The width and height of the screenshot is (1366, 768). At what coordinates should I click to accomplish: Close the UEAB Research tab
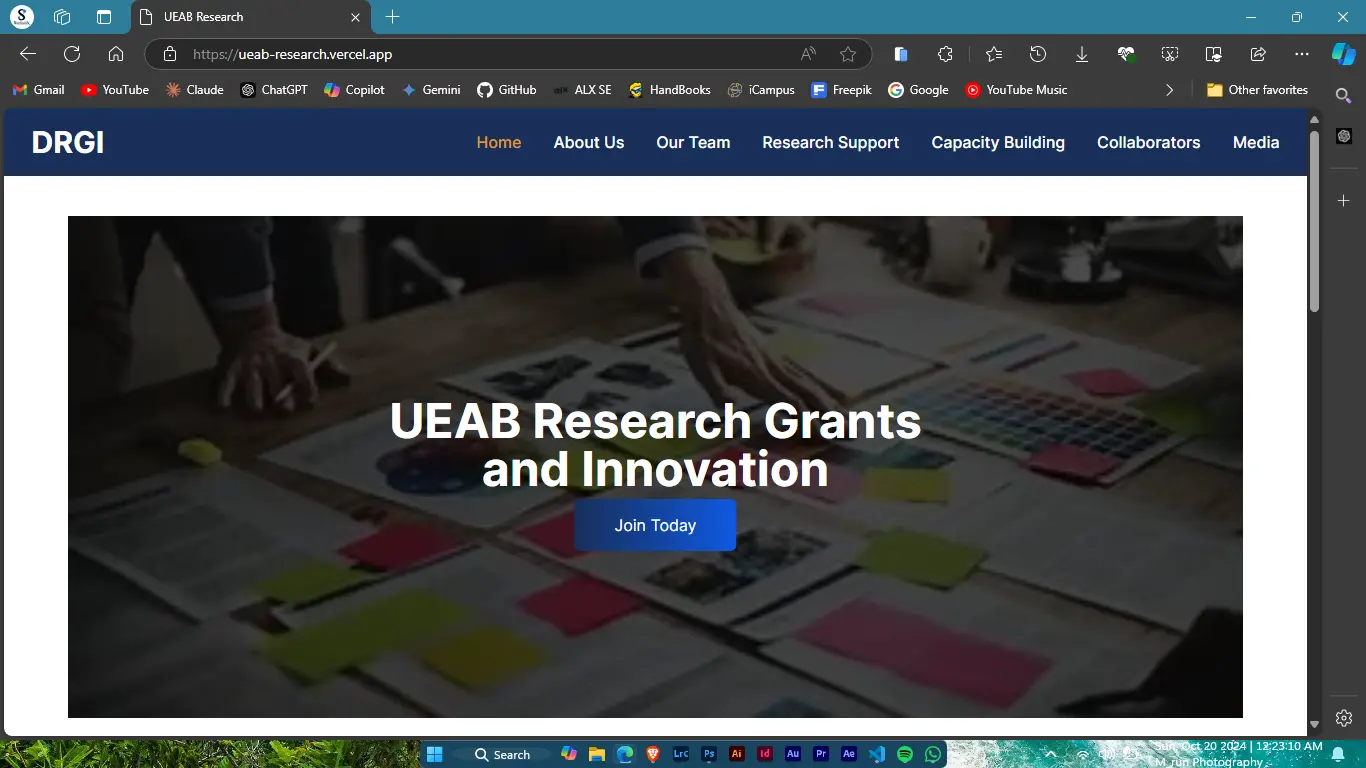tap(355, 17)
